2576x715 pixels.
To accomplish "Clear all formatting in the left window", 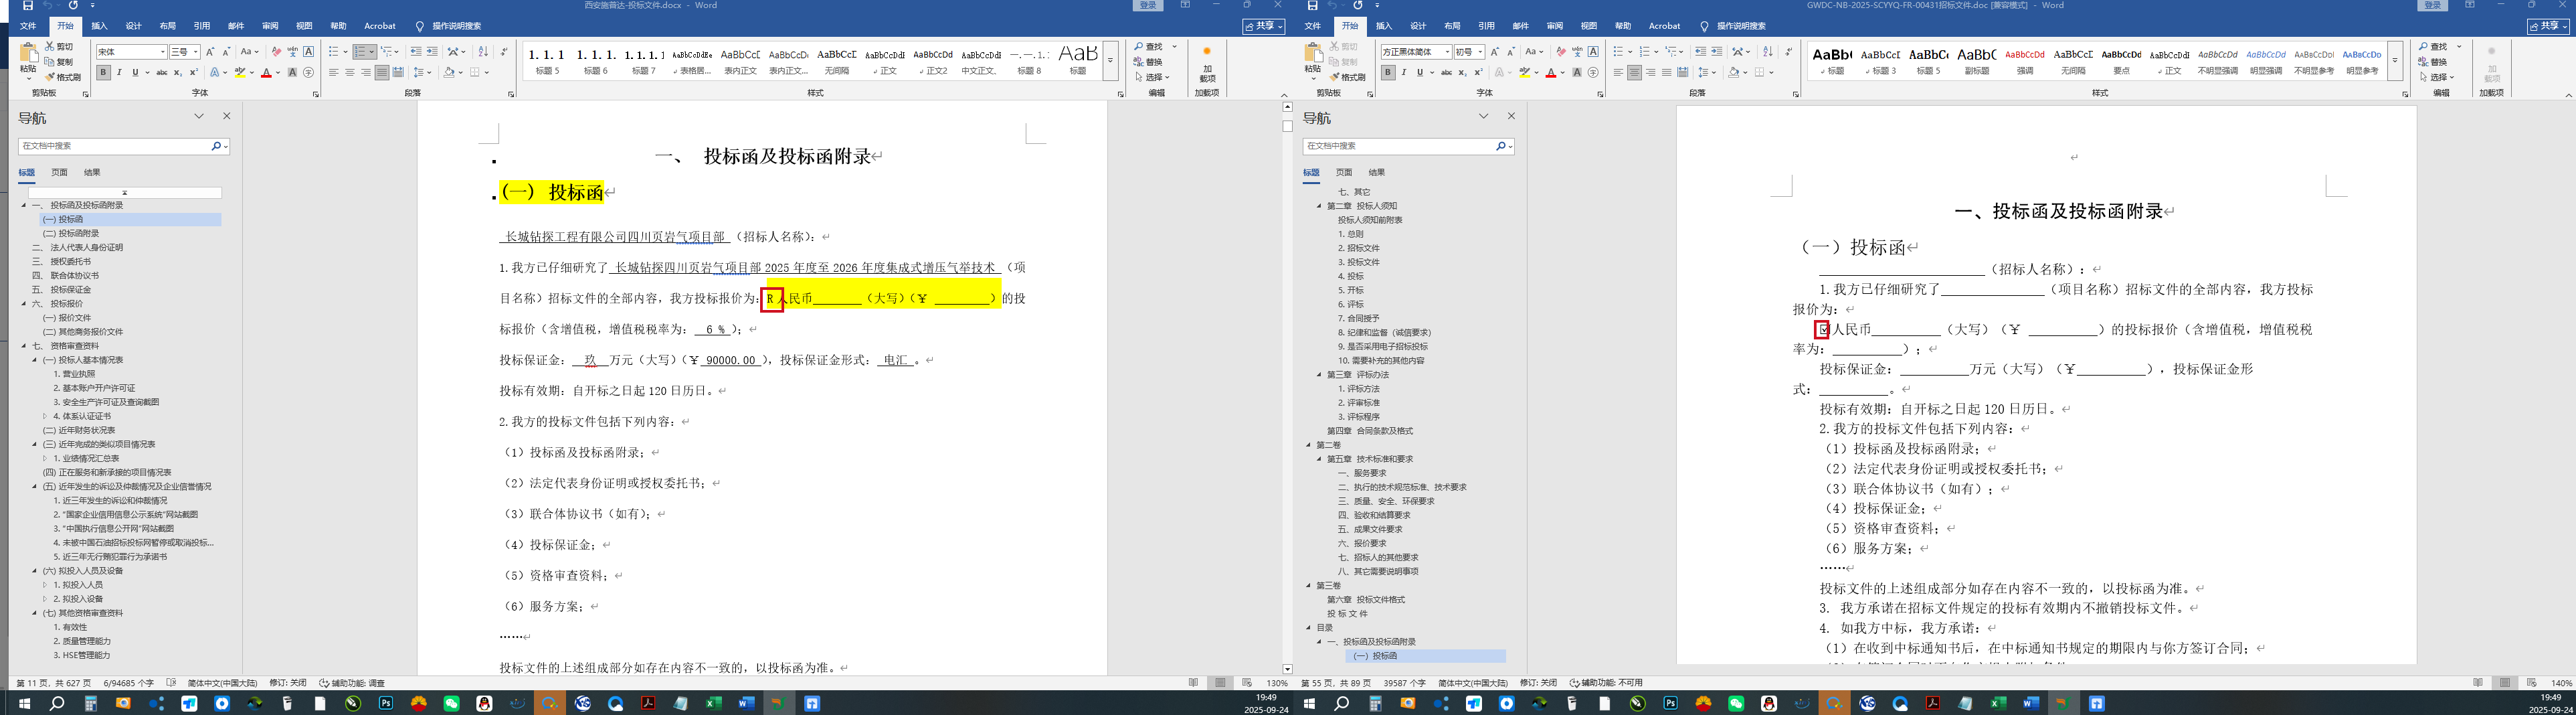I will coord(276,52).
